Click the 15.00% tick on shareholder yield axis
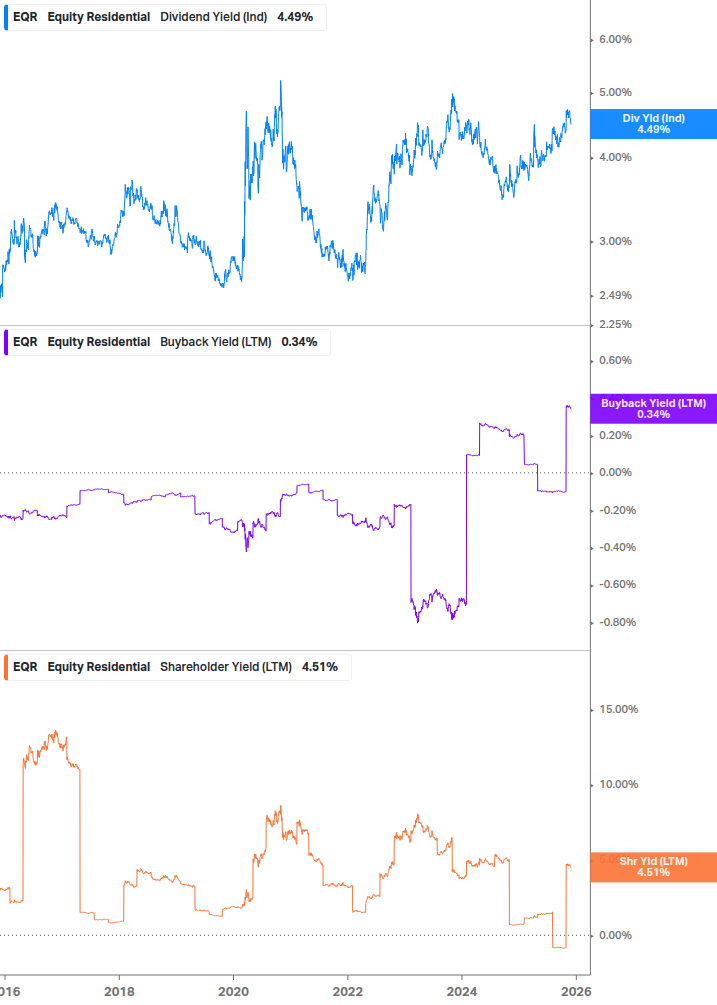This screenshot has height=1005, width=717. tap(618, 710)
